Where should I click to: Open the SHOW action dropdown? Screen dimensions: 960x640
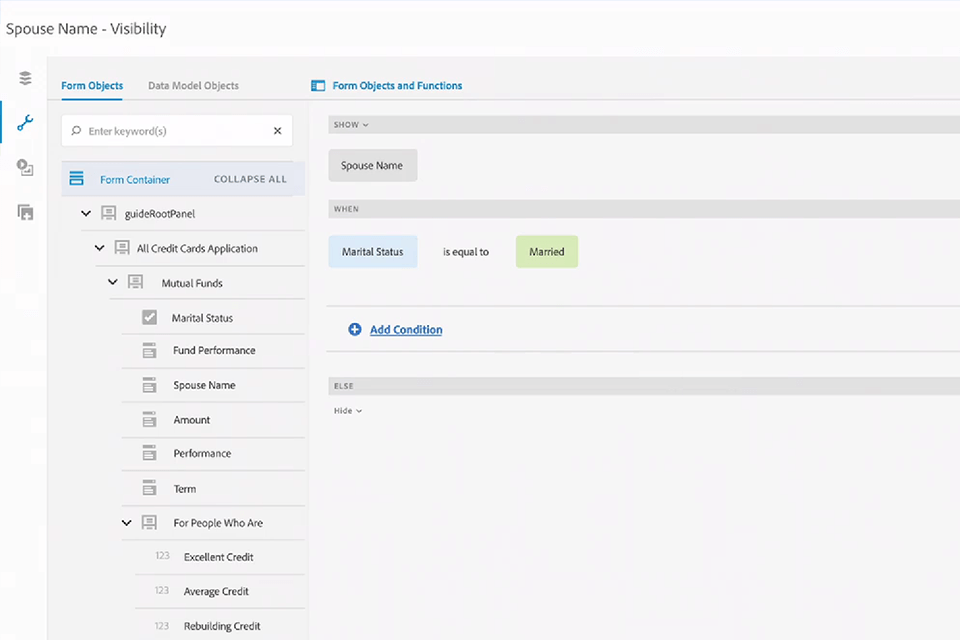[351, 124]
